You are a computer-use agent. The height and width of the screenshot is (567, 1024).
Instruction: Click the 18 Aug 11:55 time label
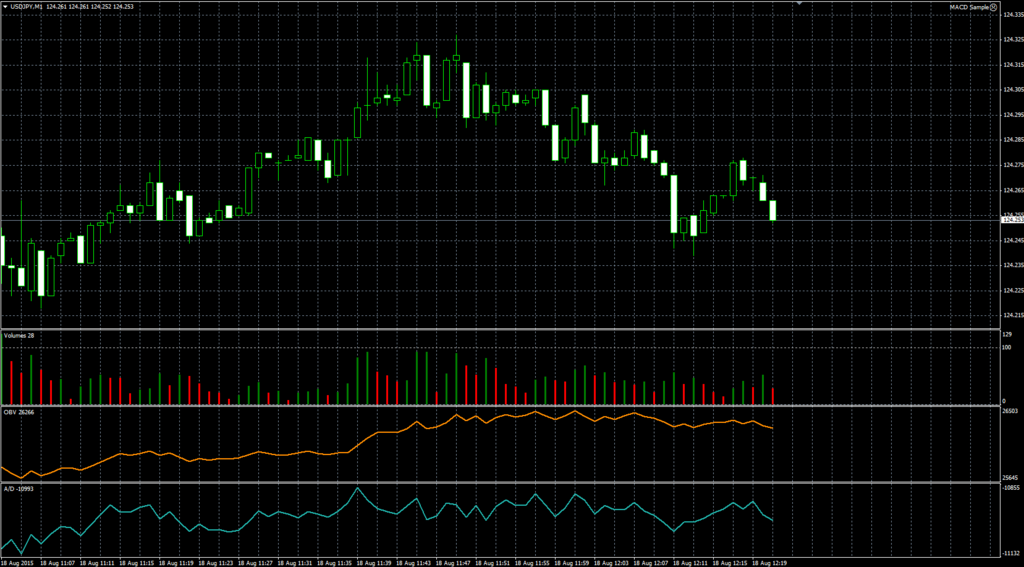click(x=534, y=562)
